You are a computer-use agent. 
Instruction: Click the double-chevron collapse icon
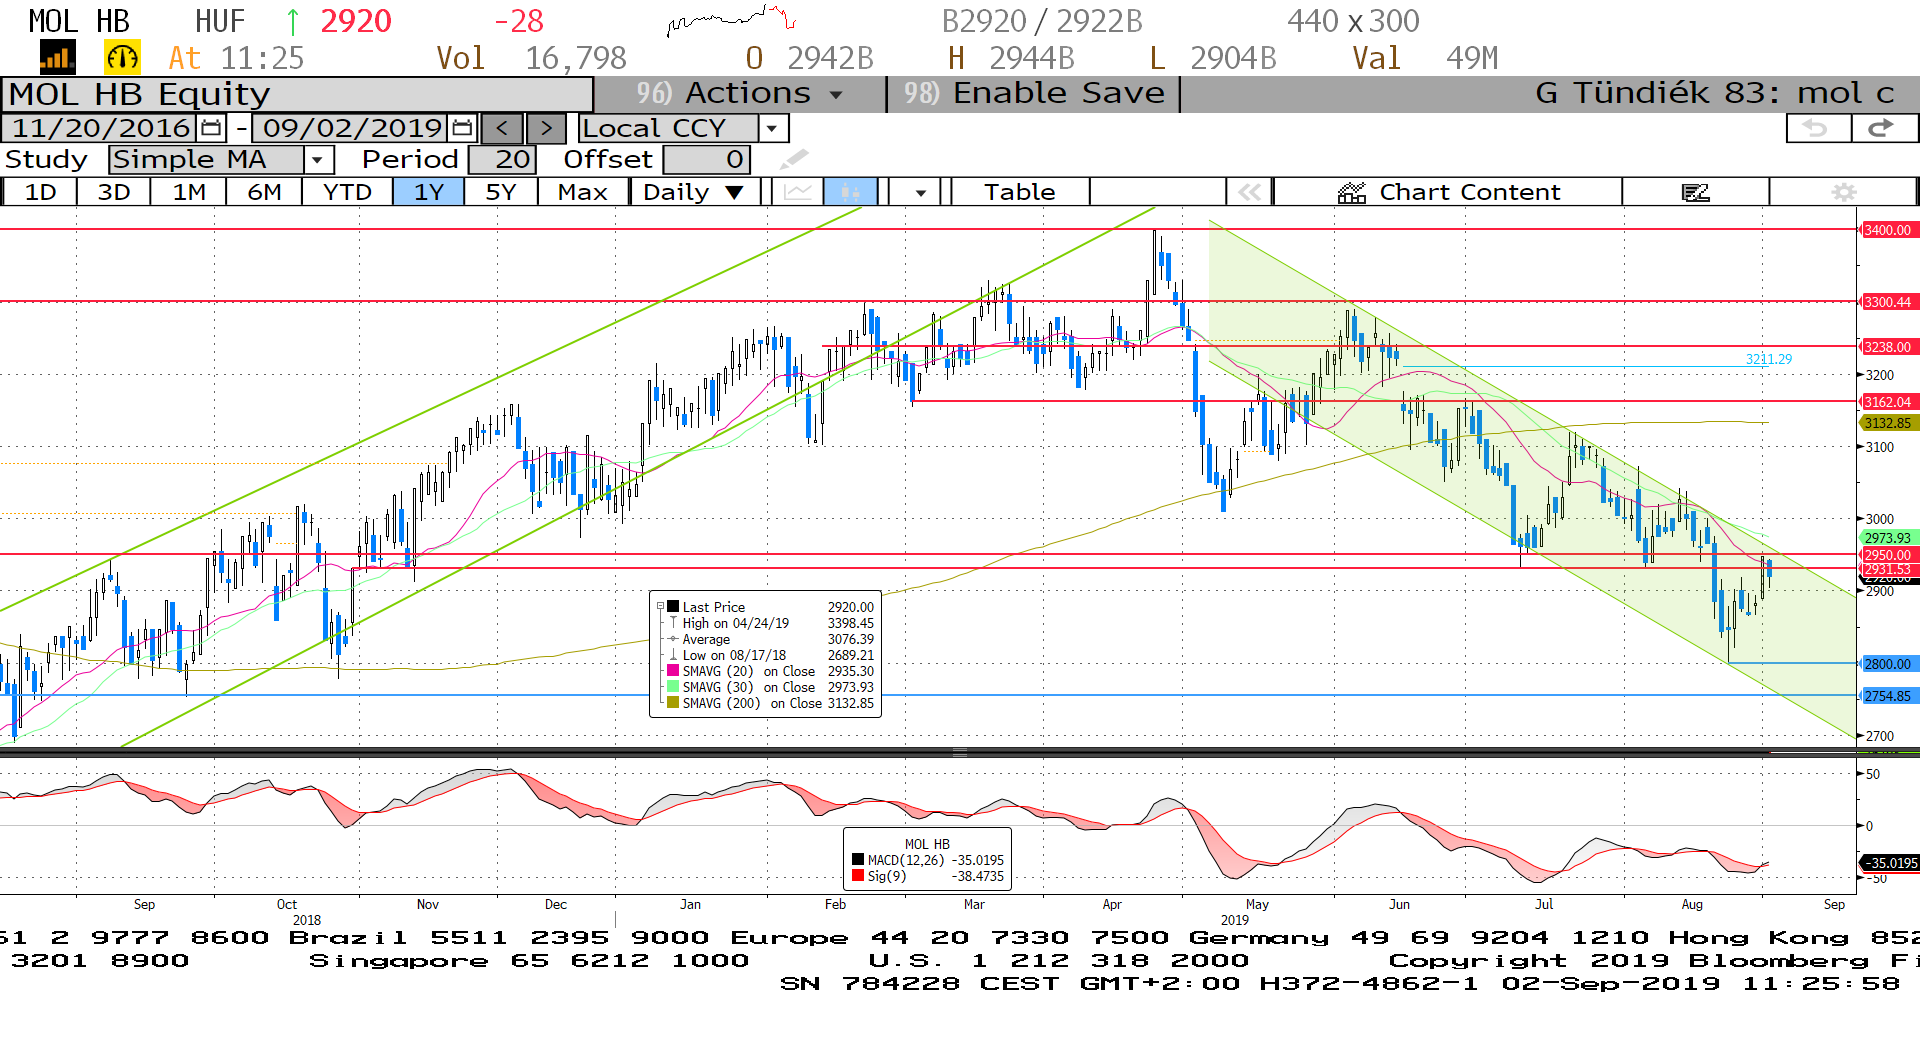coord(1249,192)
